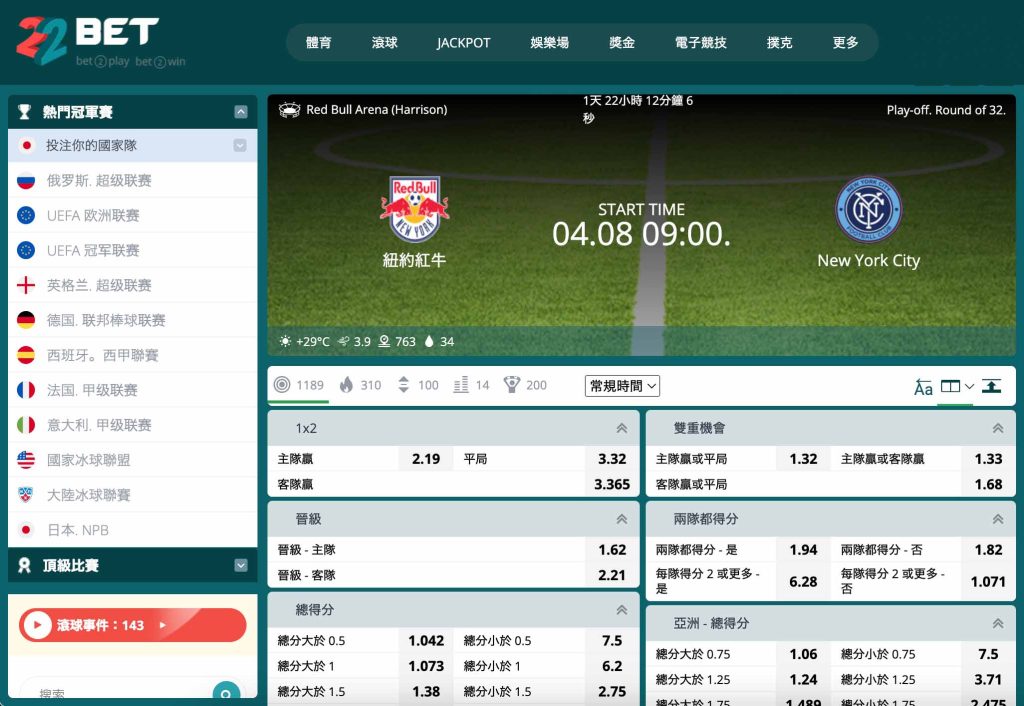Image resolution: width=1024 pixels, height=706 pixels.
Task: Bet on 兩隊都得分 - 是 at 1.94
Action: point(803,550)
